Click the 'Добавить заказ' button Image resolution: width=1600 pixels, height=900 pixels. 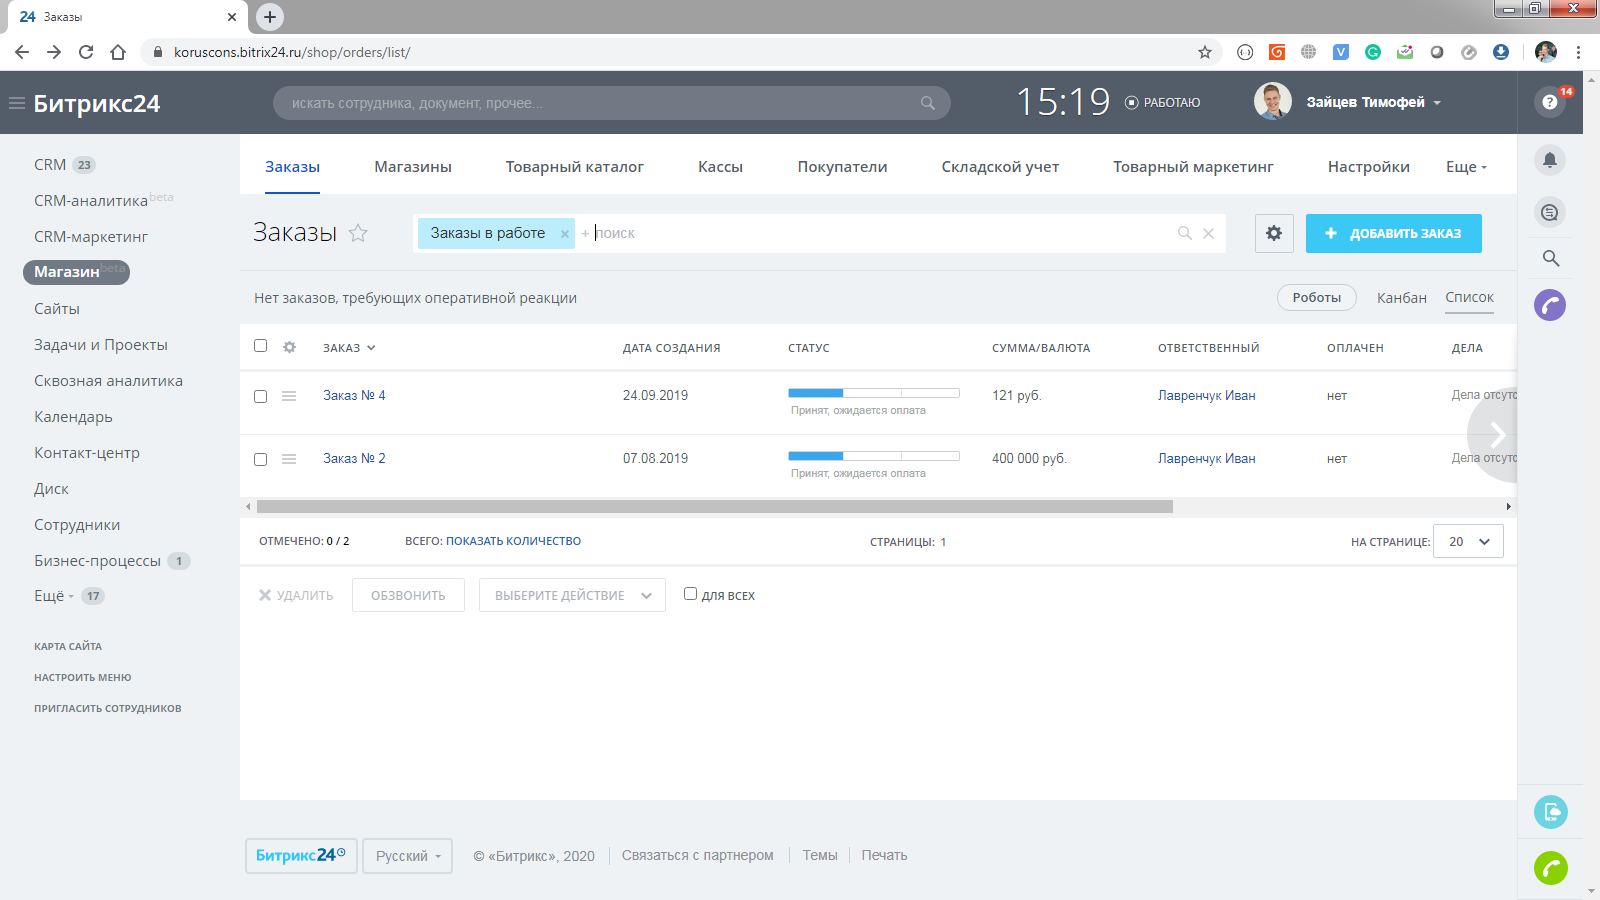point(1393,233)
